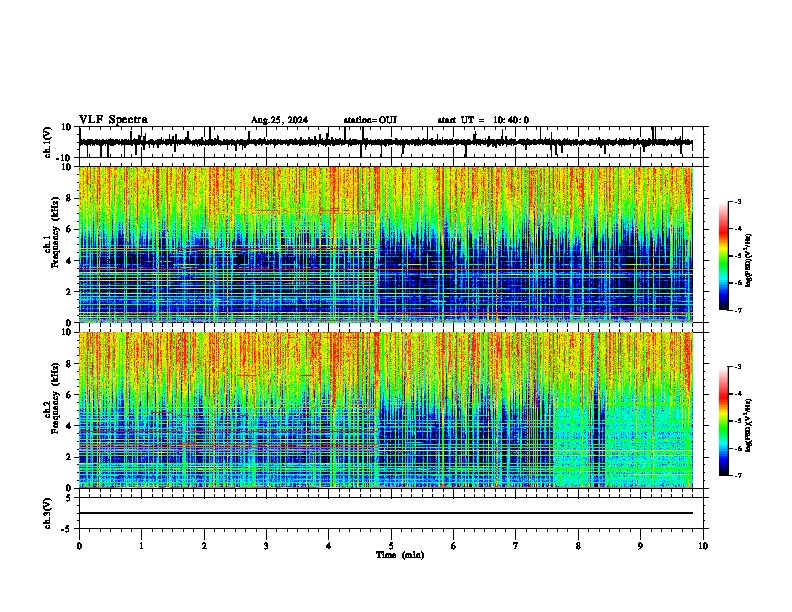Click time axis tick label '5'
The image size is (792, 612).
pyautogui.click(x=391, y=546)
